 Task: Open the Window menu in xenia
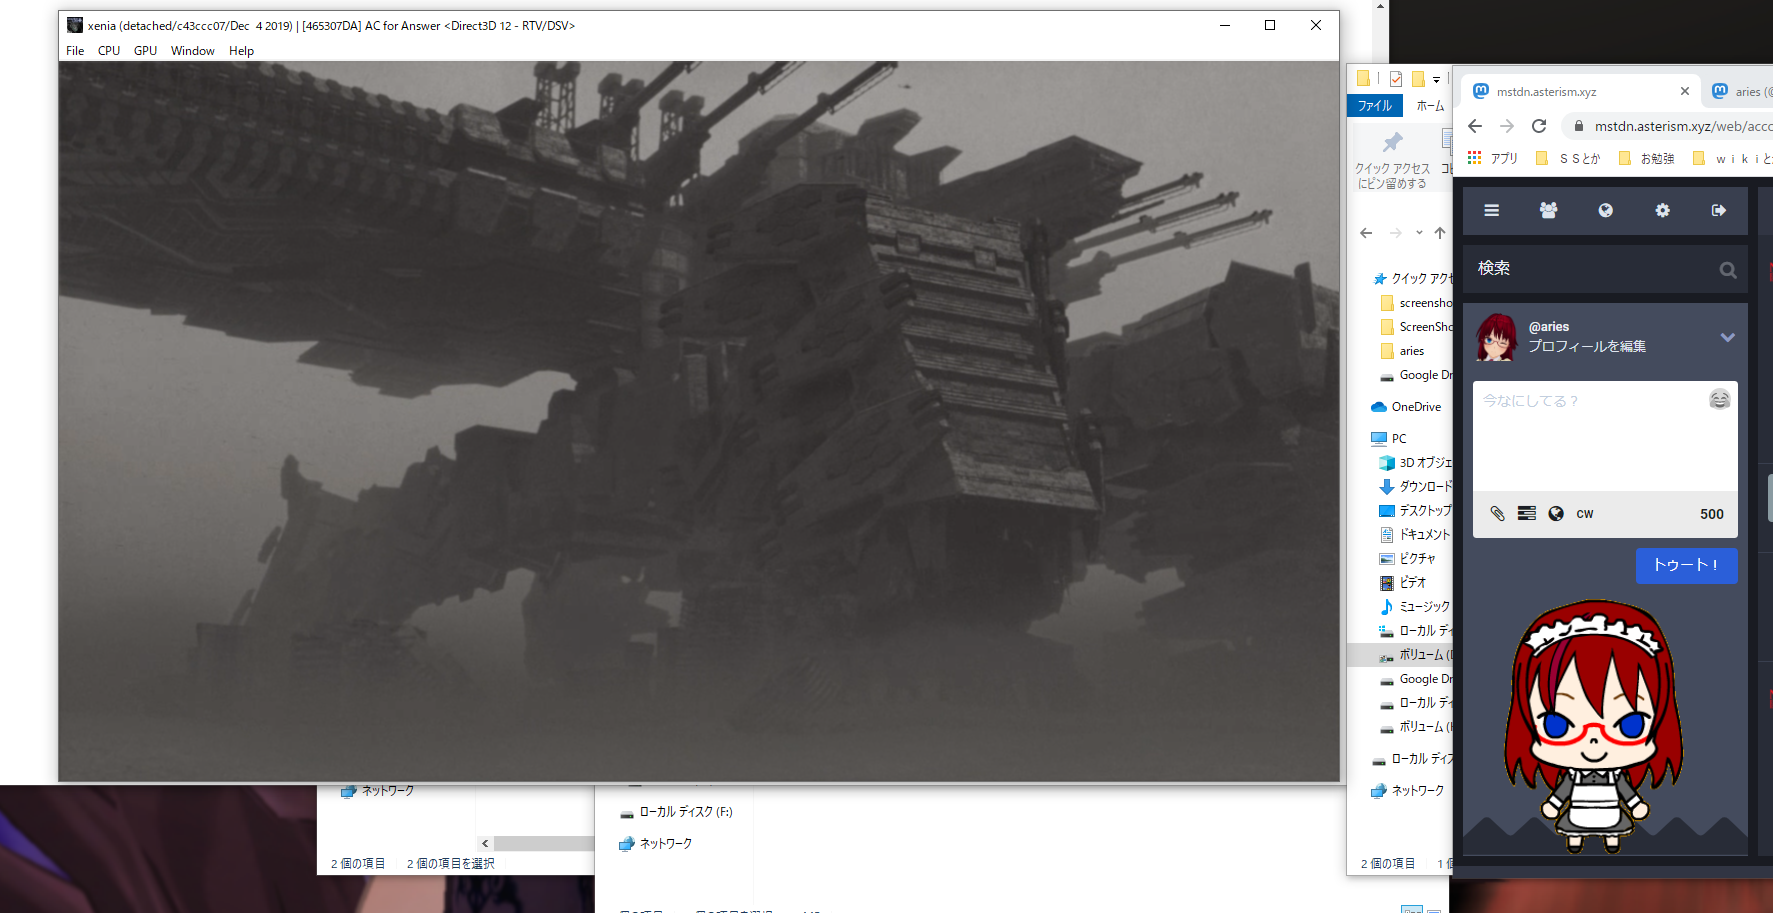pos(192,51)
